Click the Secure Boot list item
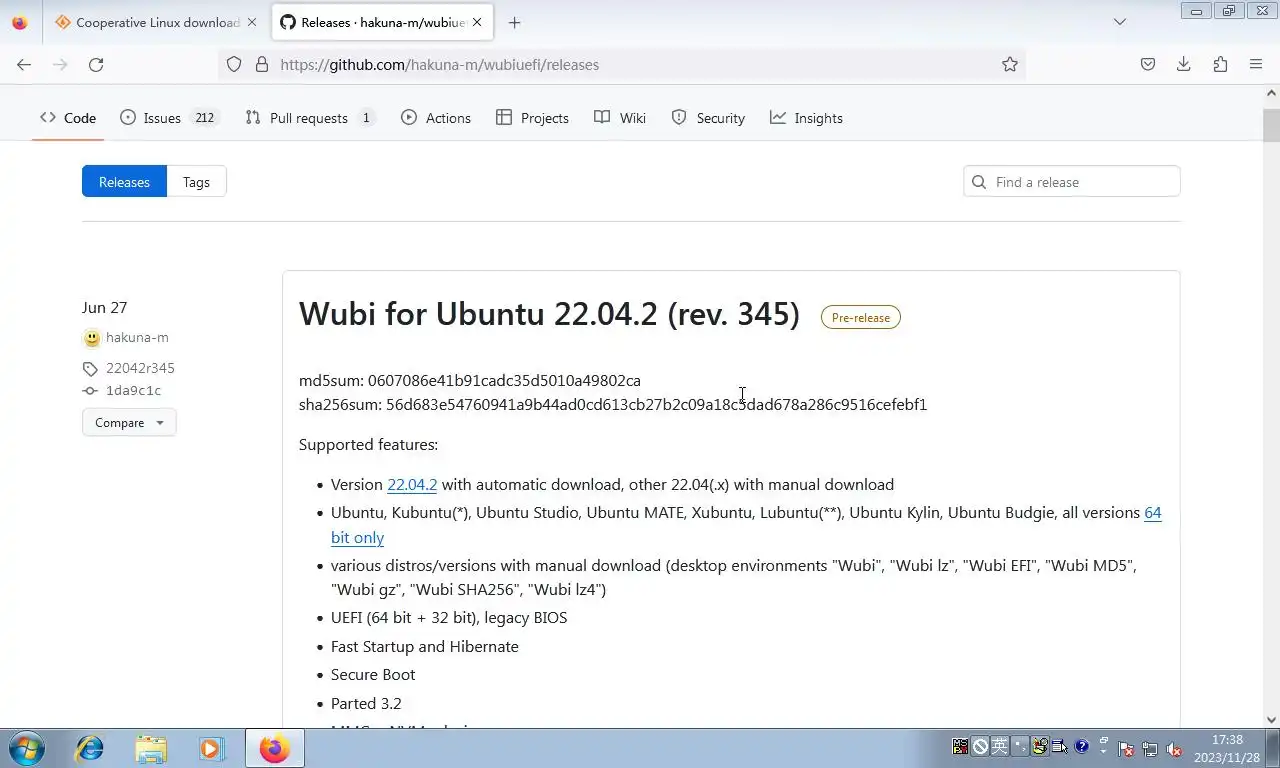The height and width of the screenshot is (768, 1280). [x=373, y=674]
